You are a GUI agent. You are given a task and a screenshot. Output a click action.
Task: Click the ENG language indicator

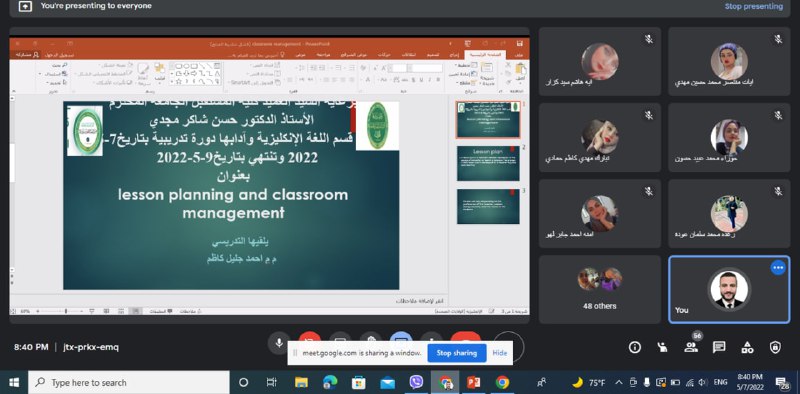tap(720, 382)
